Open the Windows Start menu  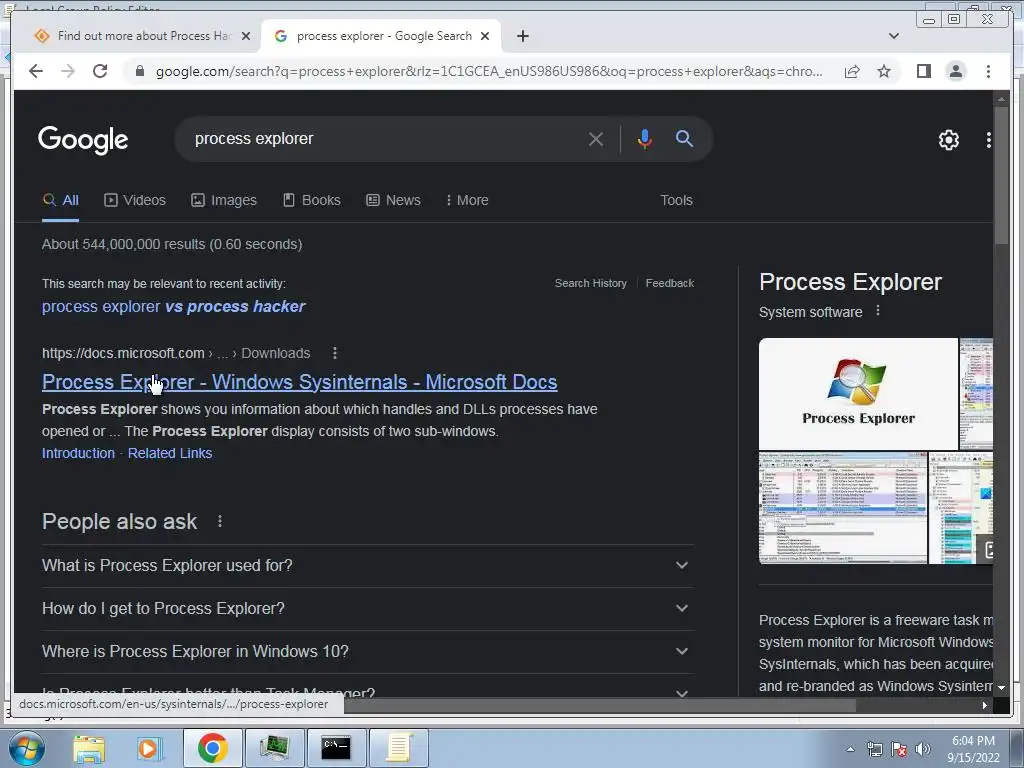coord(26,748)
